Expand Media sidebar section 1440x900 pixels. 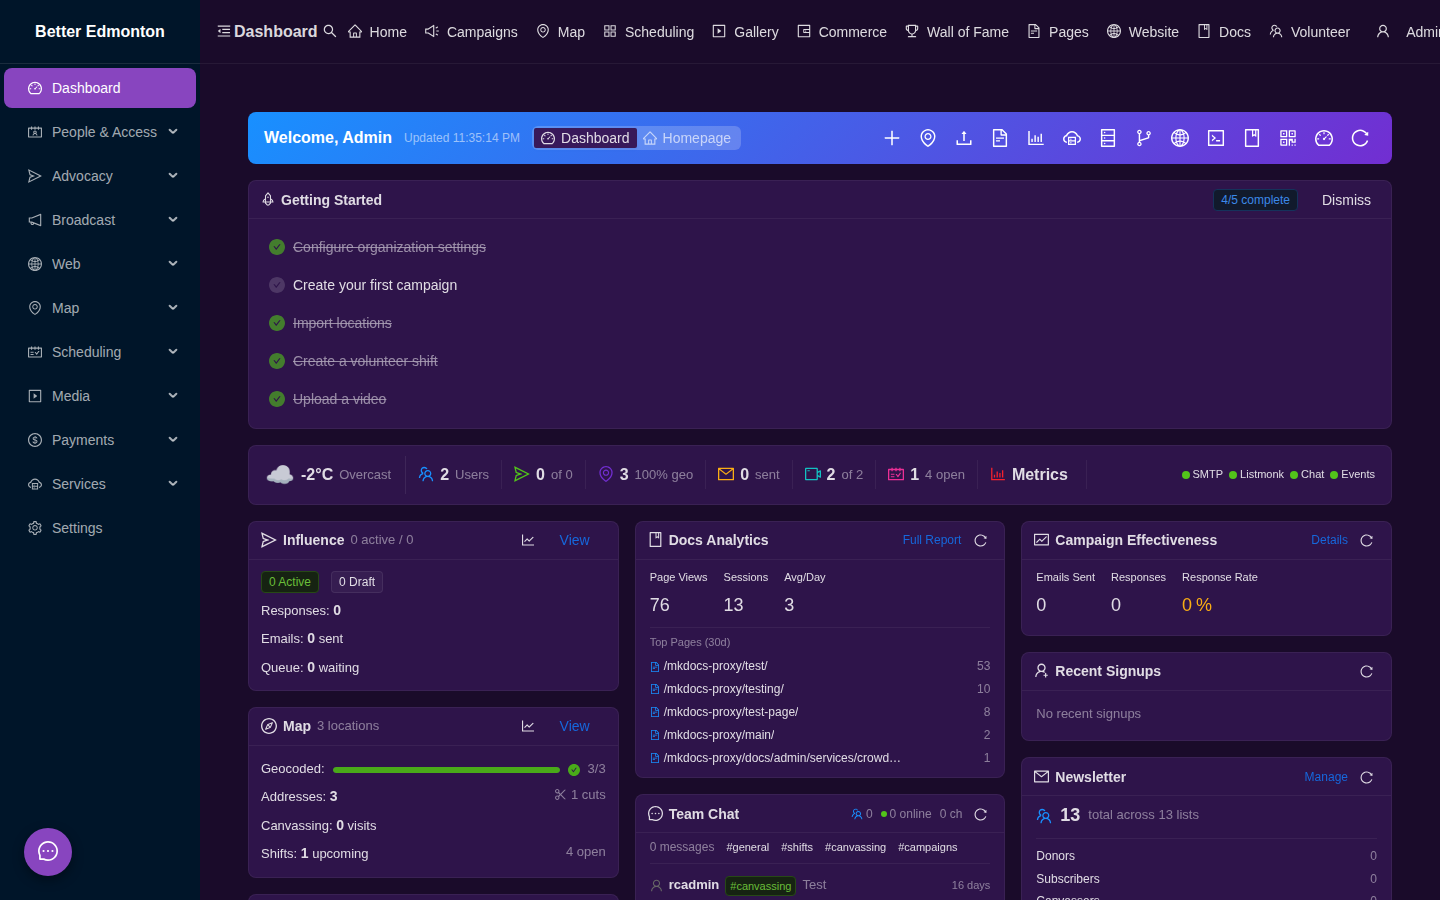pyautogui.click(x=100, y=396)
